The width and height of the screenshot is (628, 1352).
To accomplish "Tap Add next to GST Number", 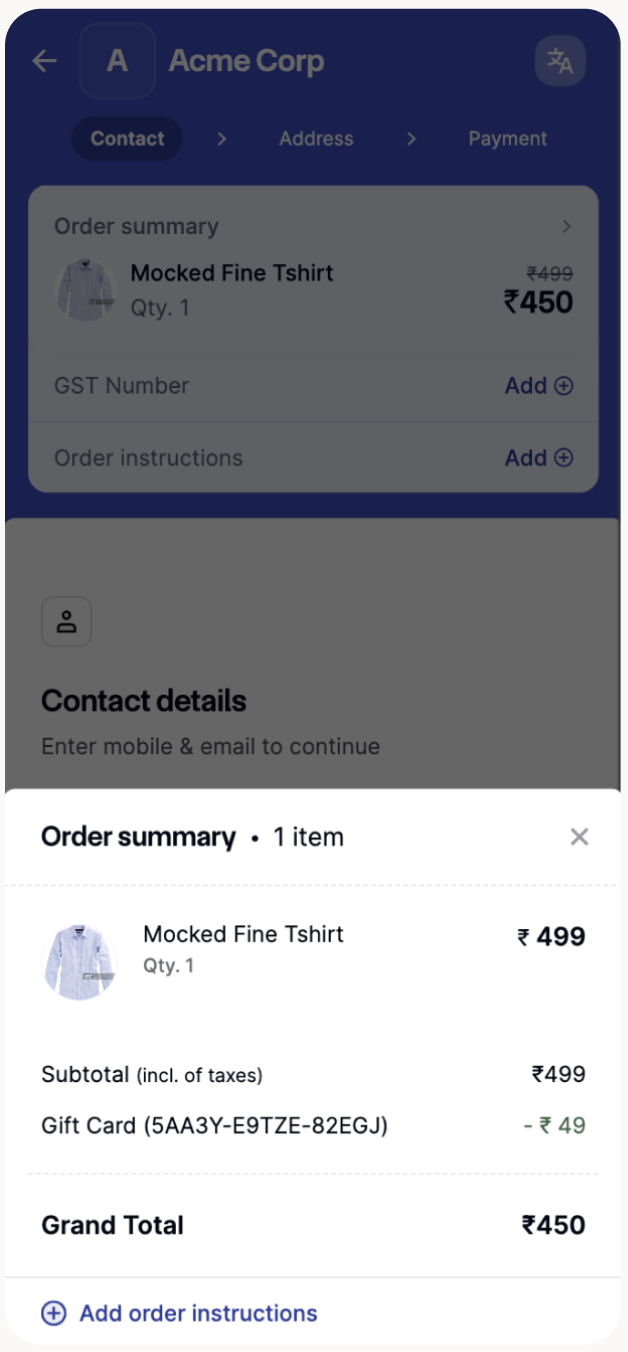I will pyautogui.click(x=527, y=385).
